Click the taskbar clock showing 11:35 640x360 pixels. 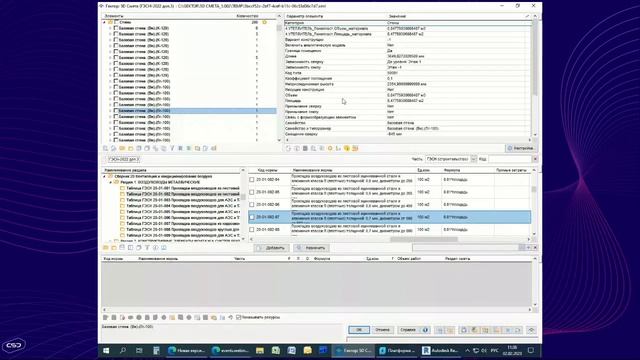[512, 350]
